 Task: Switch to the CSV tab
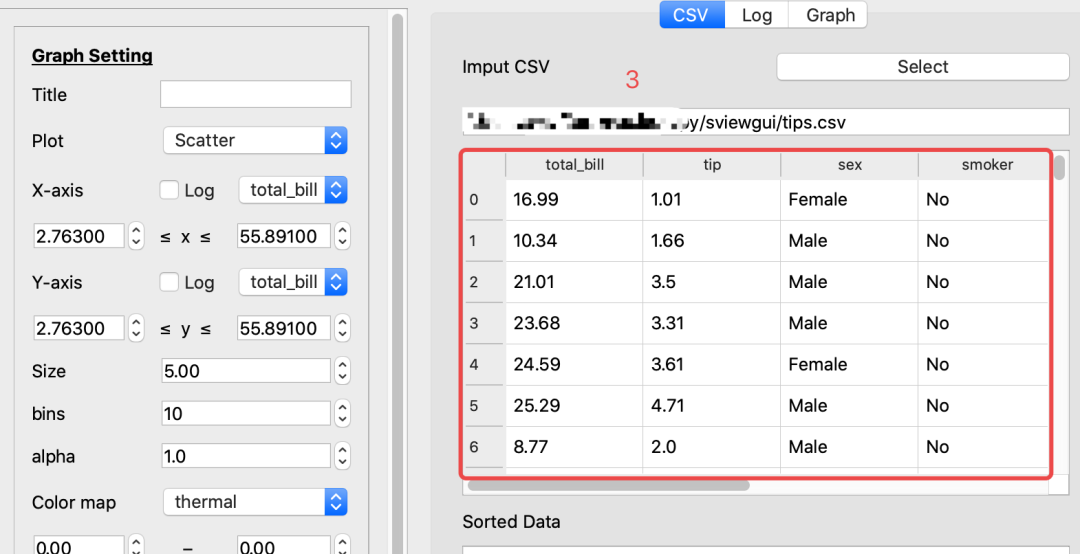click(x=692, y=15)
